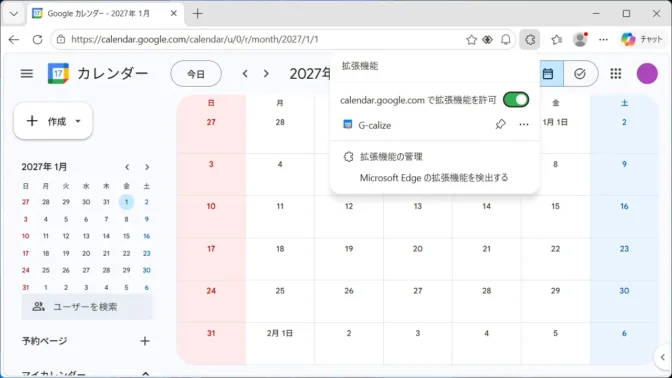The width and height of the screenshot is (672, 378).
Task: Select Wednesday 27 in main calendar
Action: click(x=418, y=291)
